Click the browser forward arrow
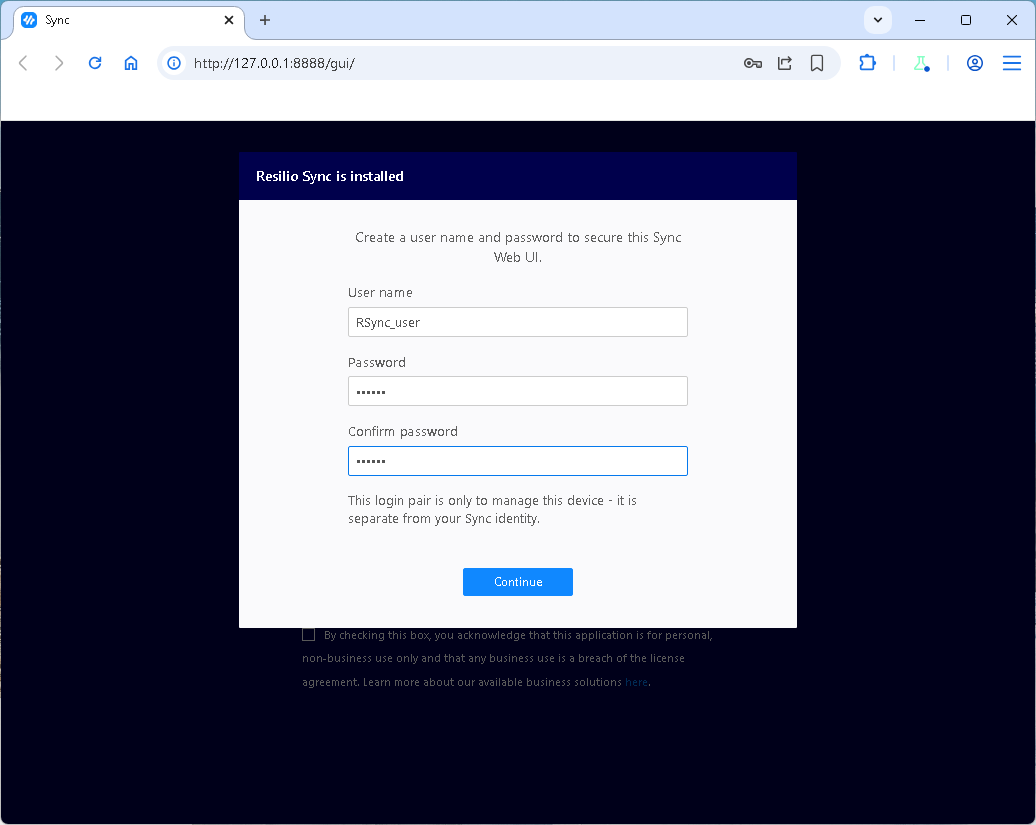Screen dimensions: 1036x825 click(59, 63)
